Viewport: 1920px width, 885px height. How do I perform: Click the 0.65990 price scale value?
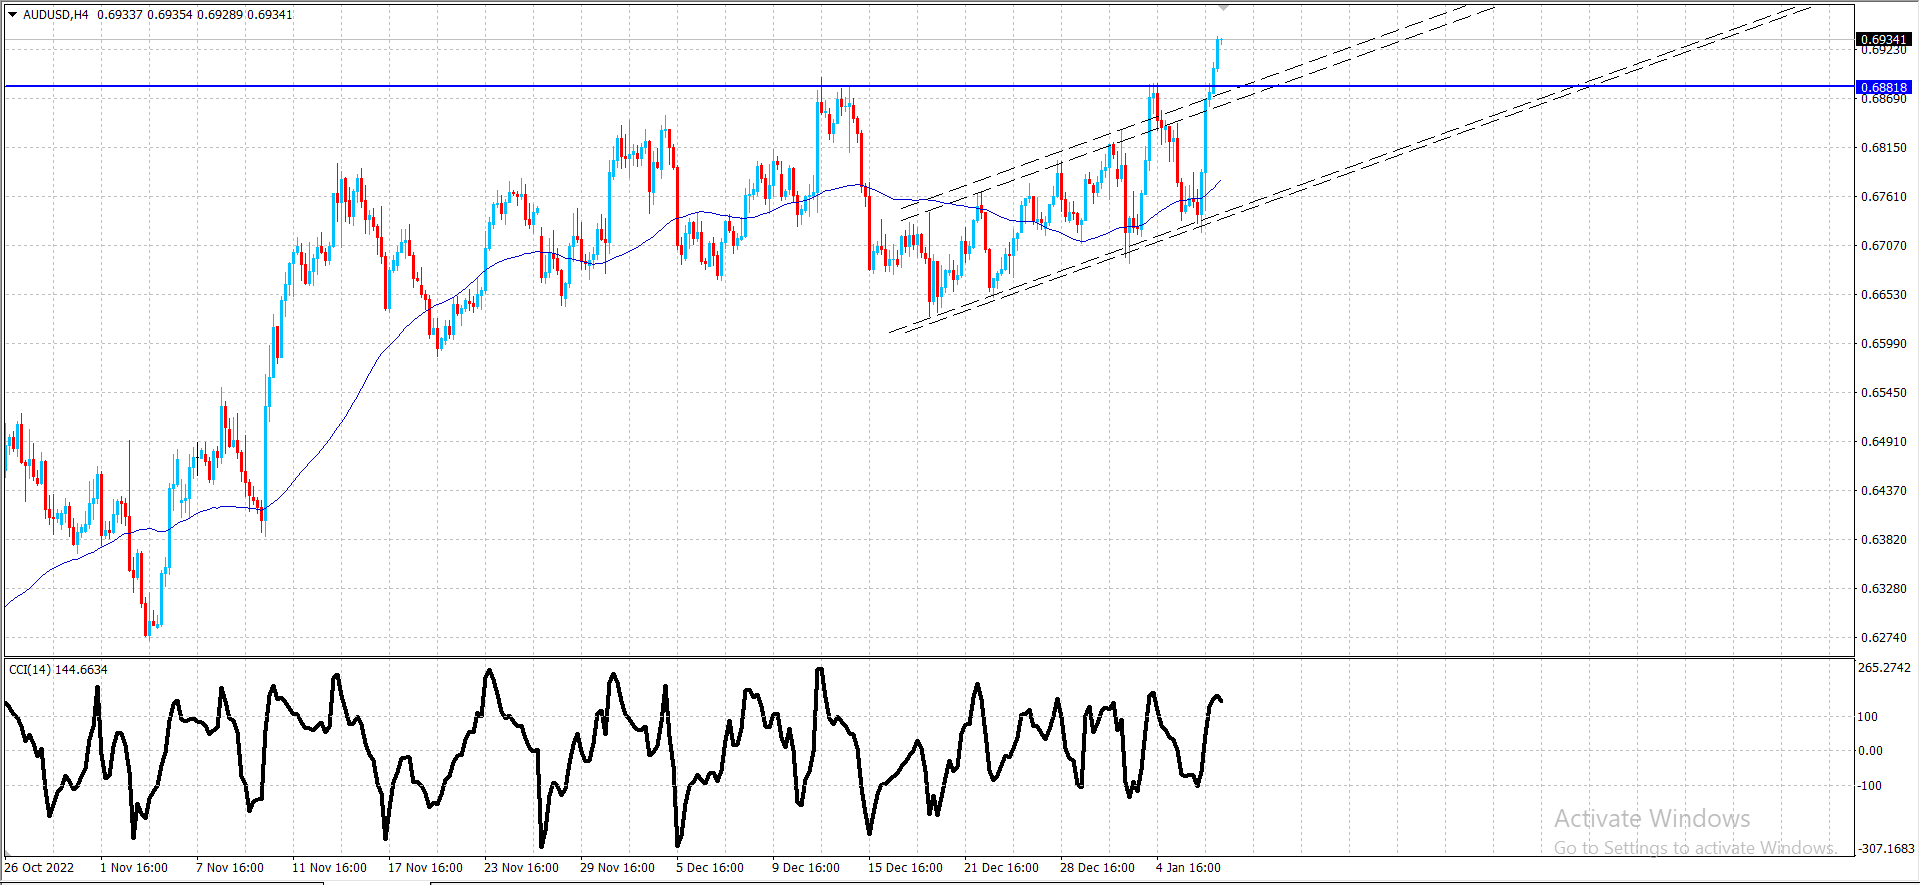tap(1883, 343)
